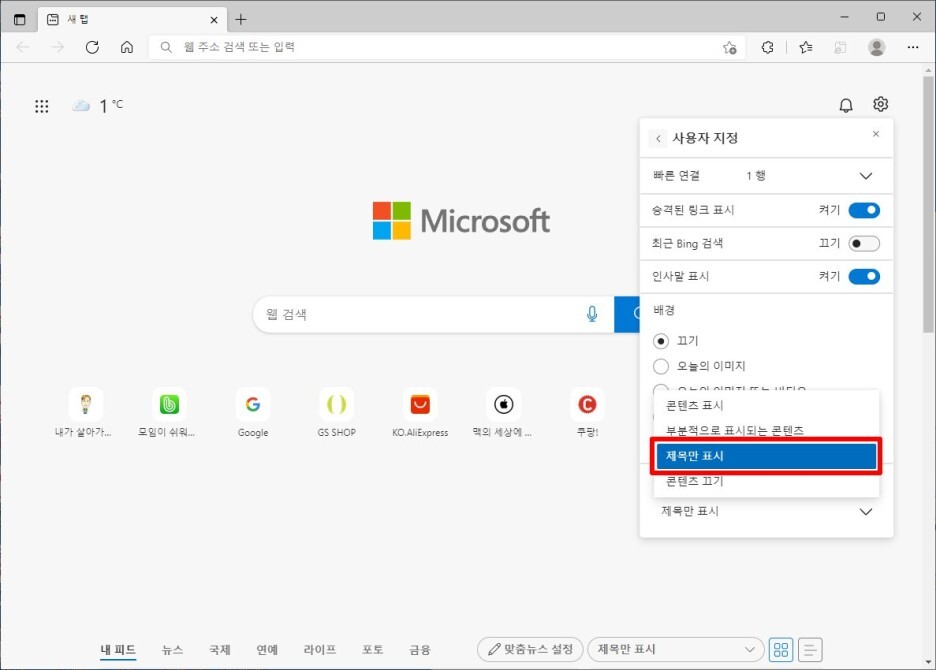Toggle the 승격된 링크 표시 switch
936x670 pixels.
point(864,210)
